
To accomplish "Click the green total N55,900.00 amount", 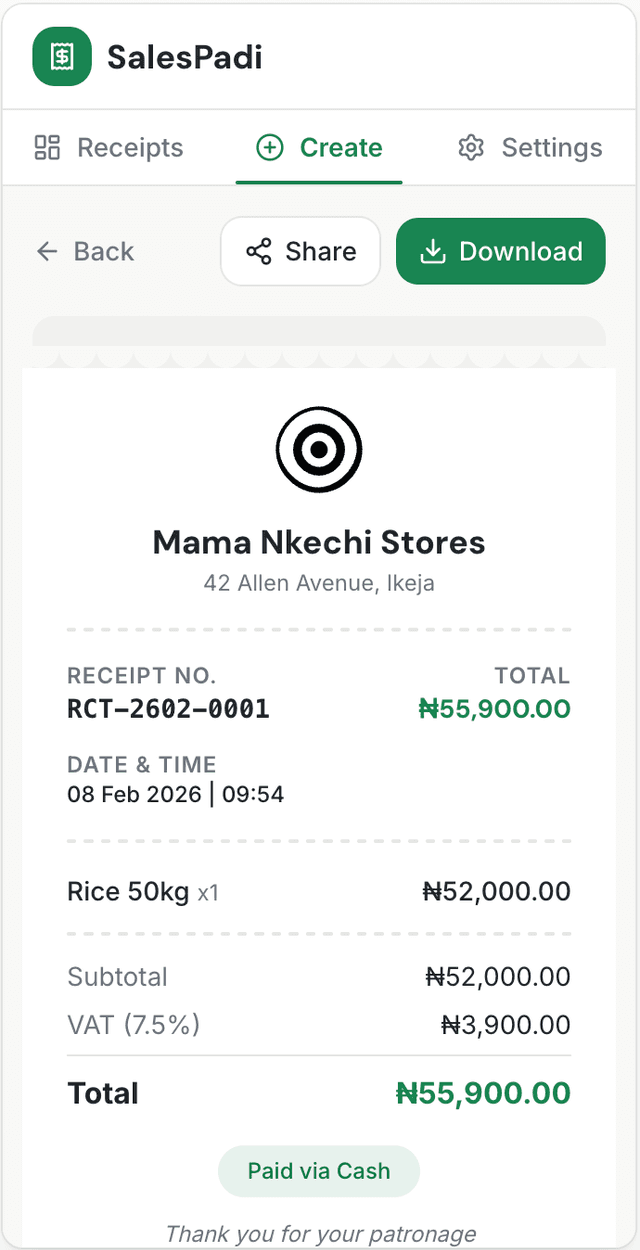I will (494, 709).
